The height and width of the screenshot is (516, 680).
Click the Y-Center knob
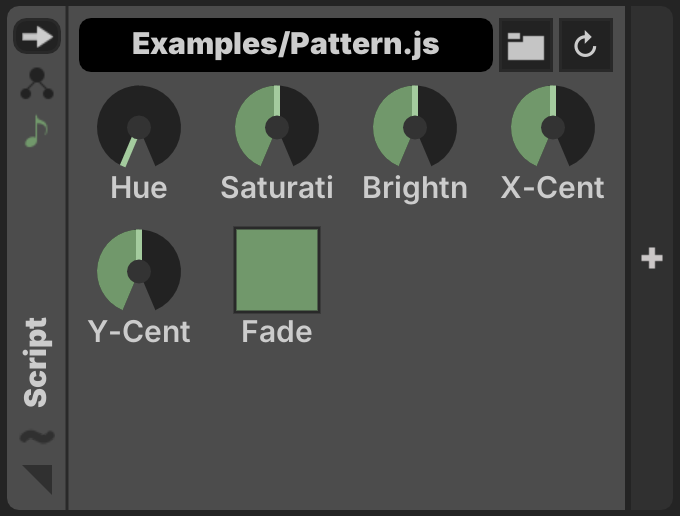tap(139, 271)
